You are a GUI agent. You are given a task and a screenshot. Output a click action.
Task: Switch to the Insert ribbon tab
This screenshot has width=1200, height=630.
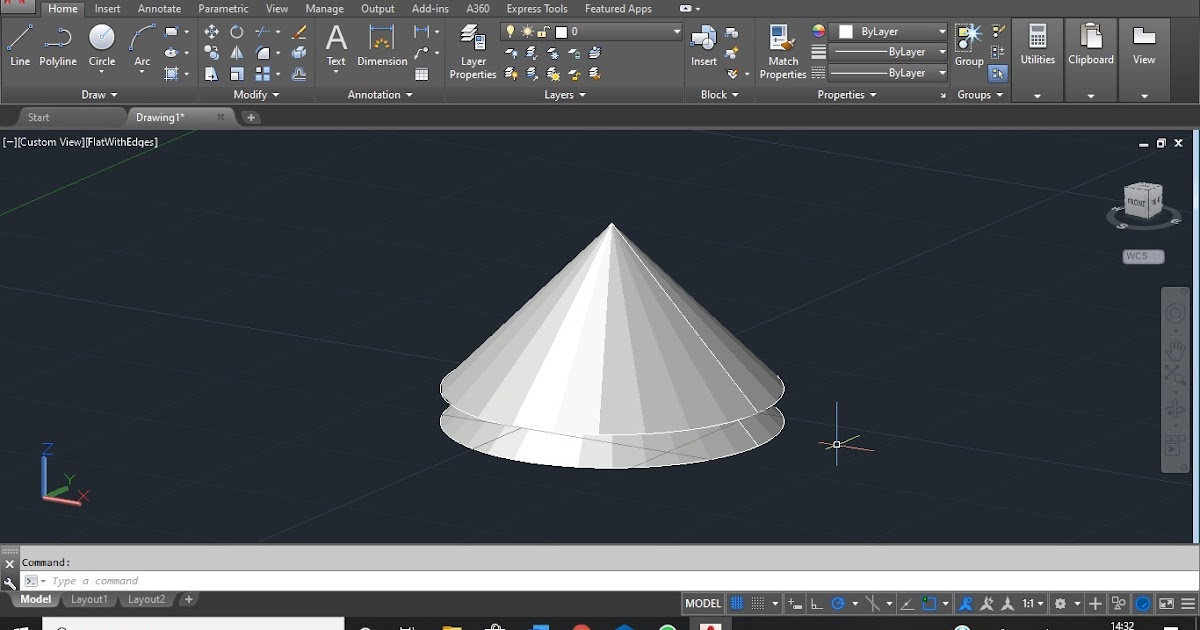pos(107,8)
